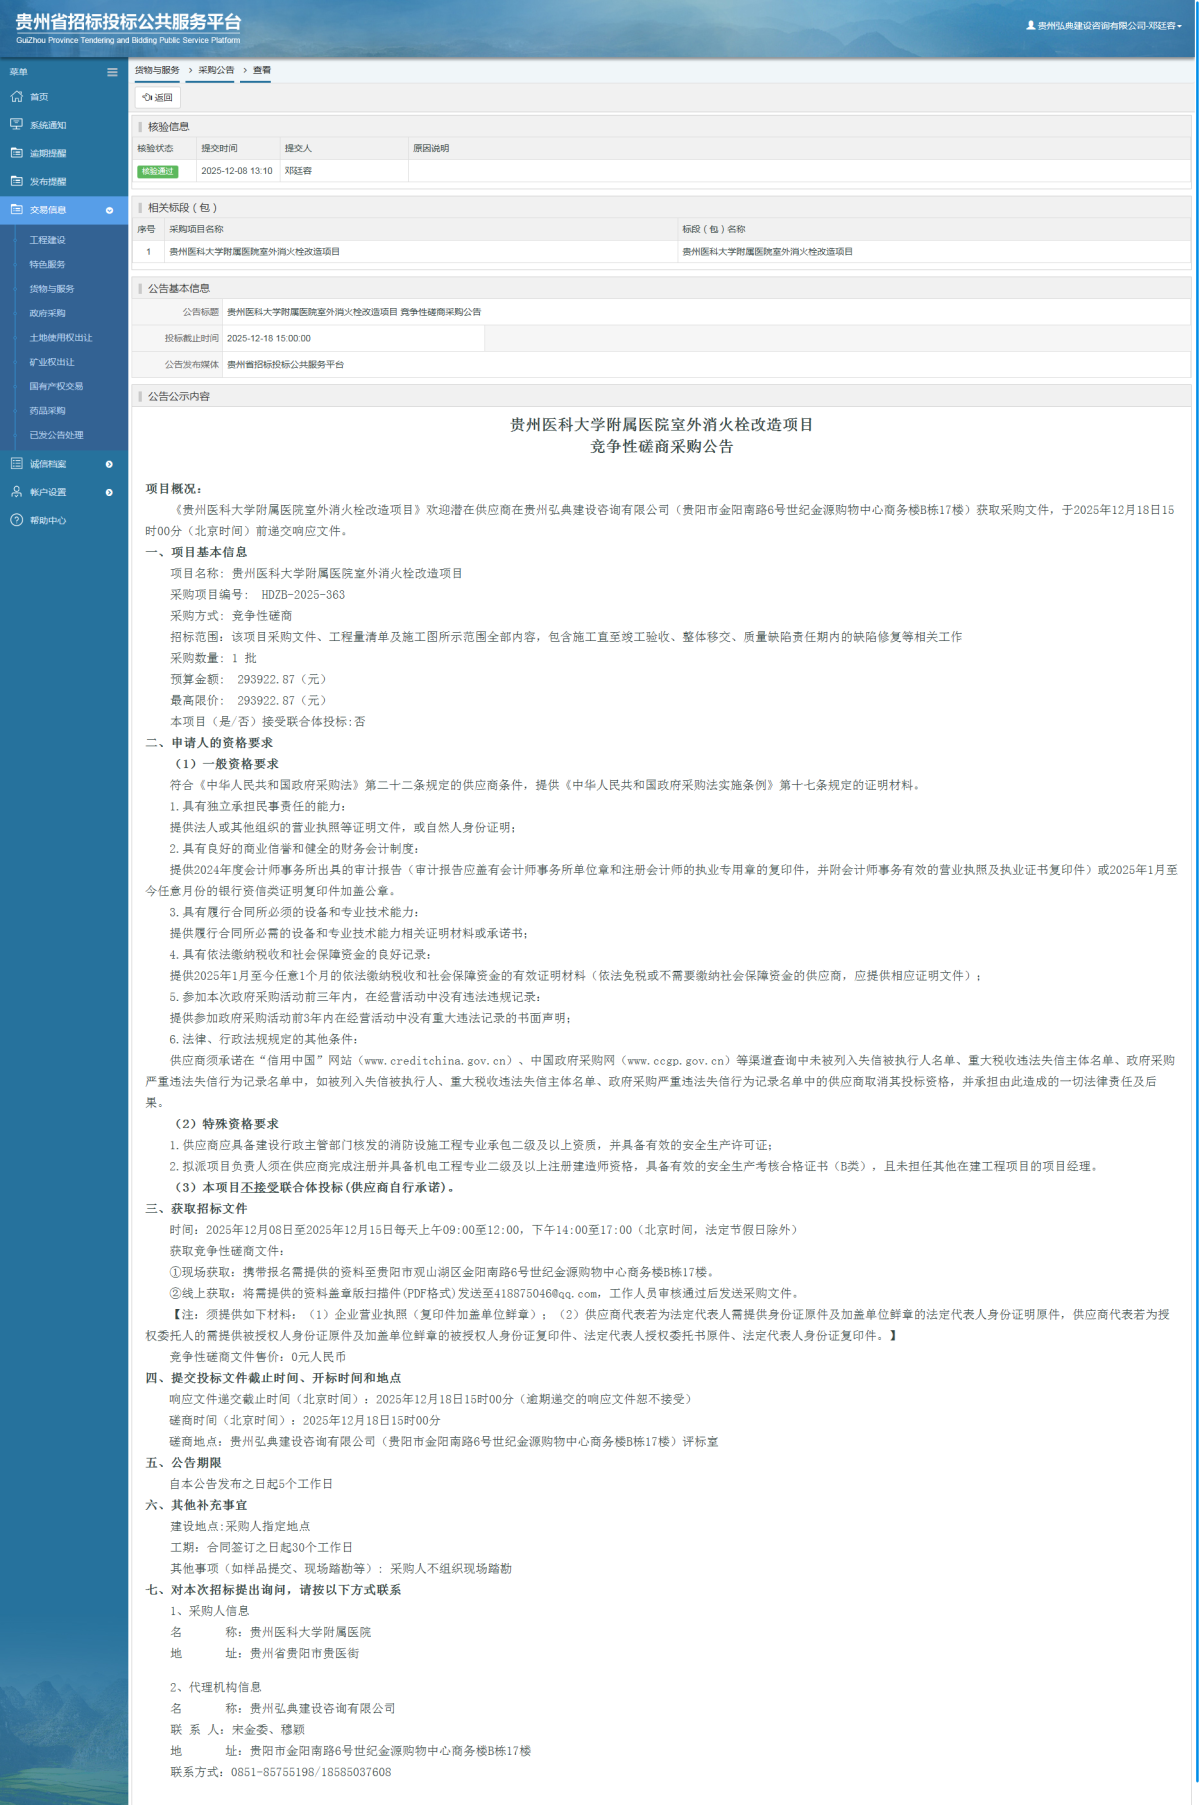Select 矿业权出让 submenu item
This screenshot has height=1805, width=1200.
click(52, 362)
